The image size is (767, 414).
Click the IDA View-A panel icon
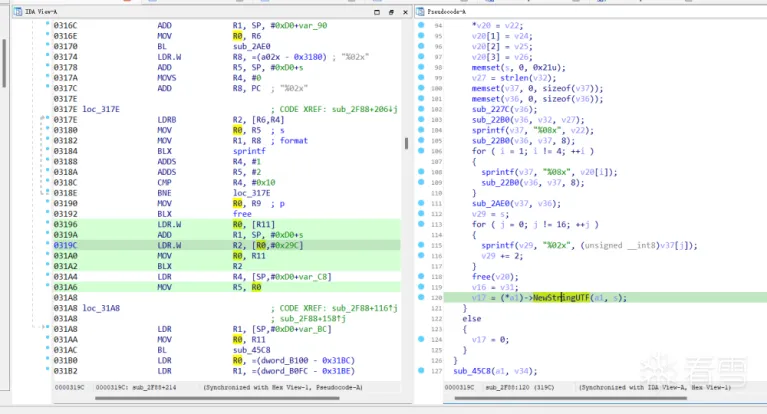pyautogui.click(x=18, y=11)
